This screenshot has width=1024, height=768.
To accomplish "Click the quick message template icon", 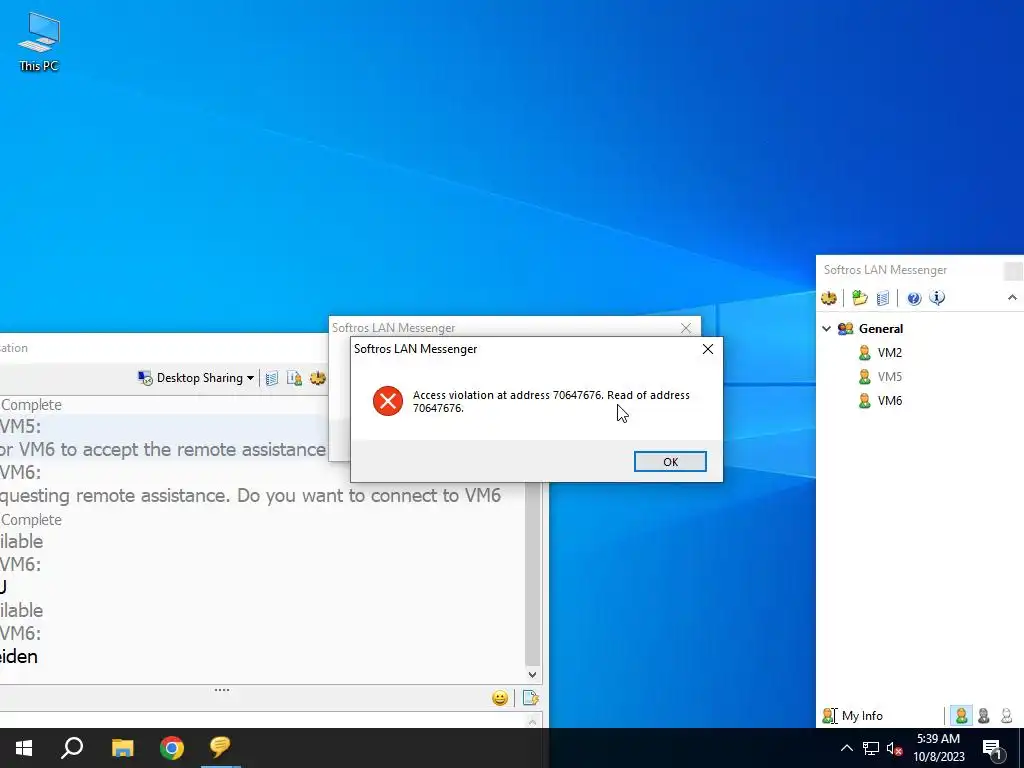I will [530, 698].
